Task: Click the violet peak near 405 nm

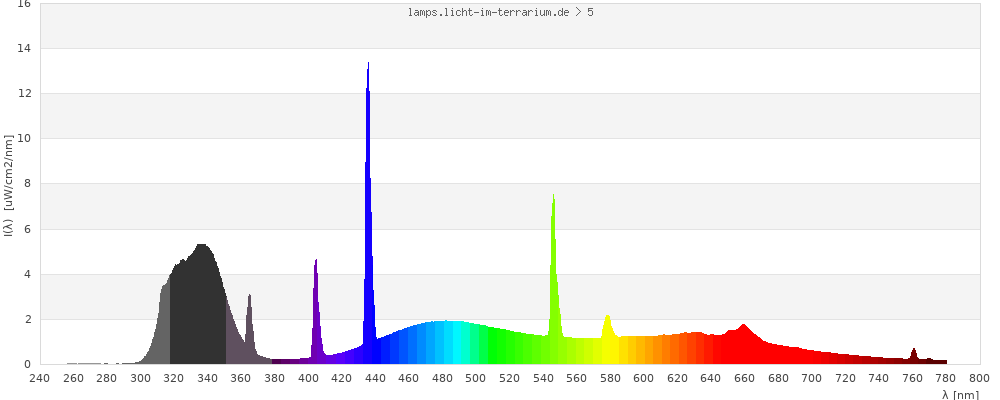Action: [x=316, y=313]
